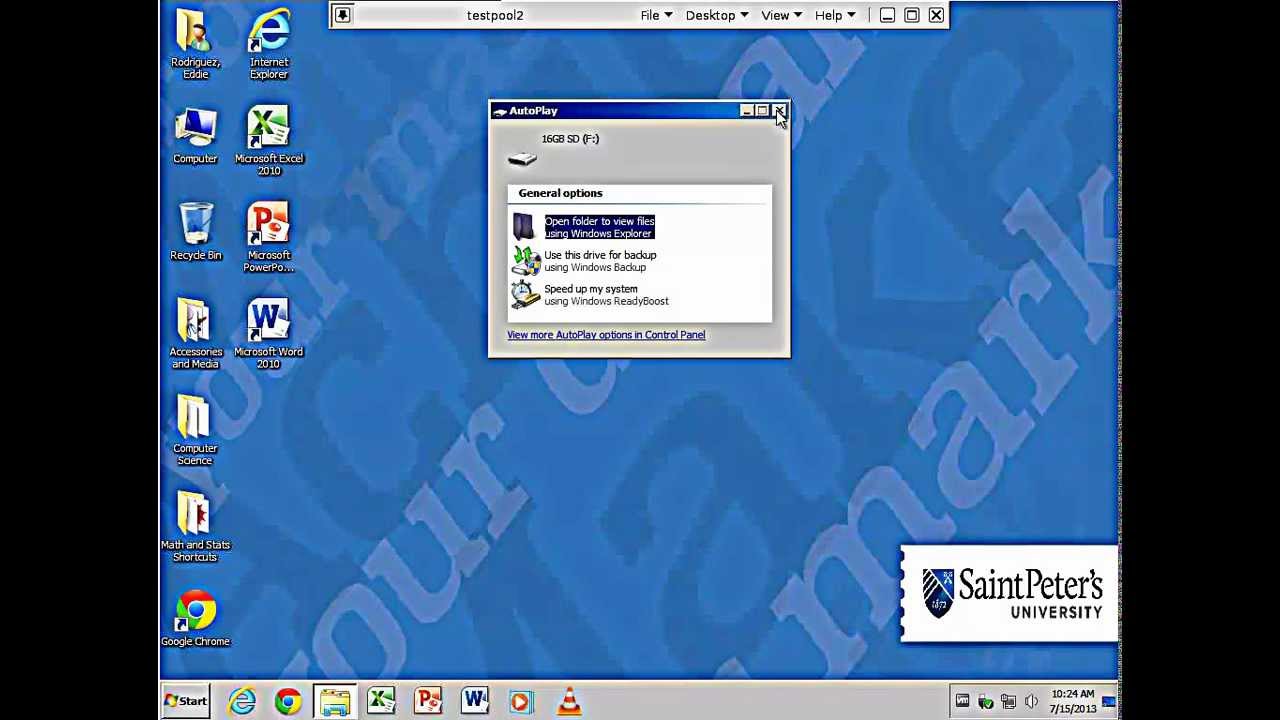Minimize the AutoPlay dialog
The image size is (1280, 720).
pos(746,111)
